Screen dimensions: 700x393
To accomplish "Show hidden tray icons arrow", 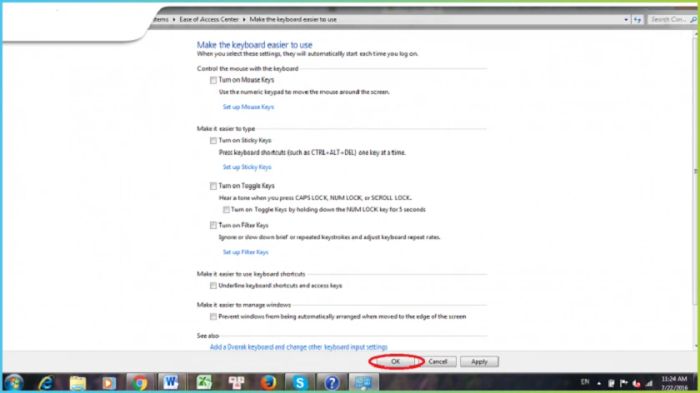I will click(x=599, y=383).
